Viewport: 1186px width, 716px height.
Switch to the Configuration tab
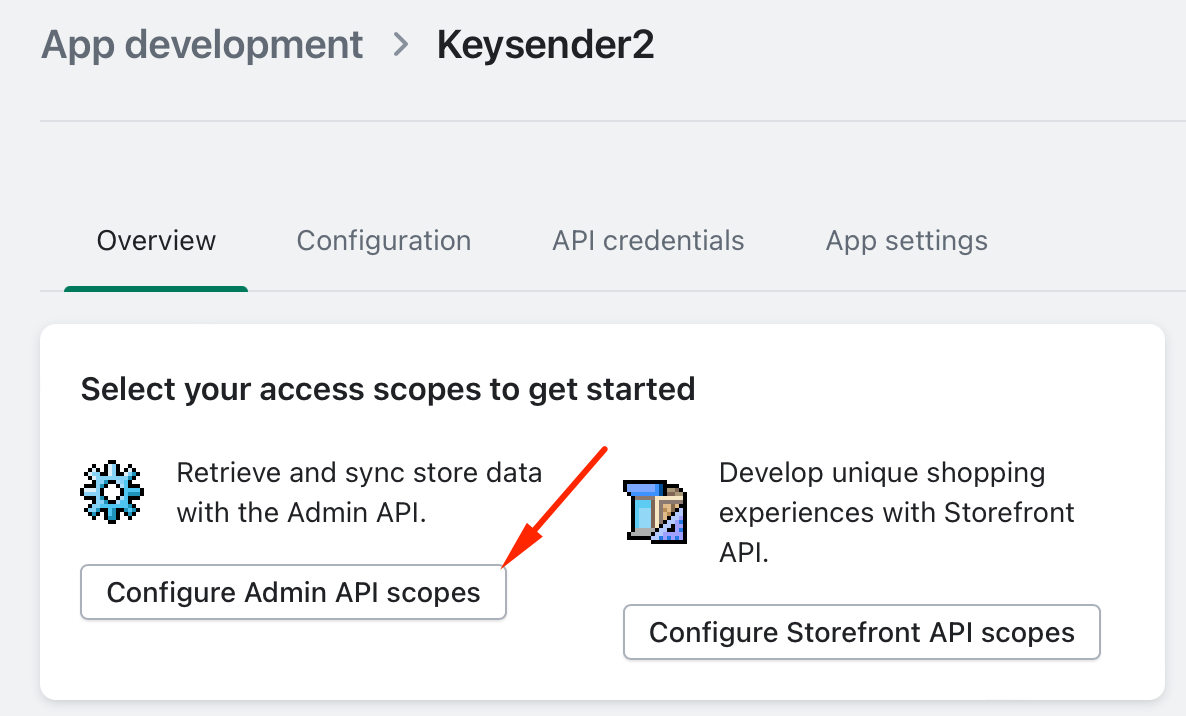point(383,240)
